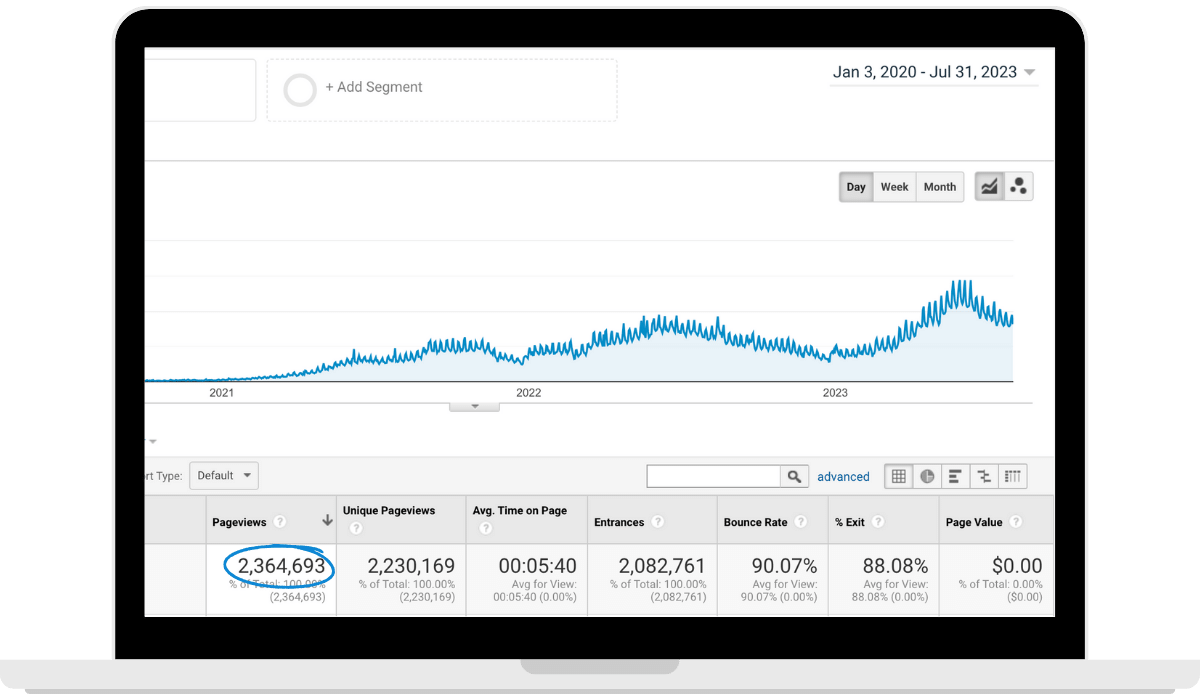Switch chart granularity to Week
Viewport: 1200px width, 700px height.
pos(894,186)
